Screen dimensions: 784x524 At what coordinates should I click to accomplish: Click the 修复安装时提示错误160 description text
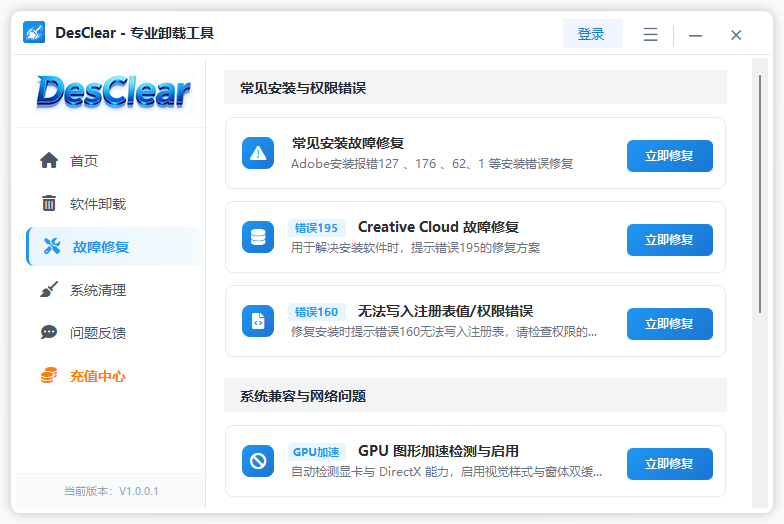(444, 332)
